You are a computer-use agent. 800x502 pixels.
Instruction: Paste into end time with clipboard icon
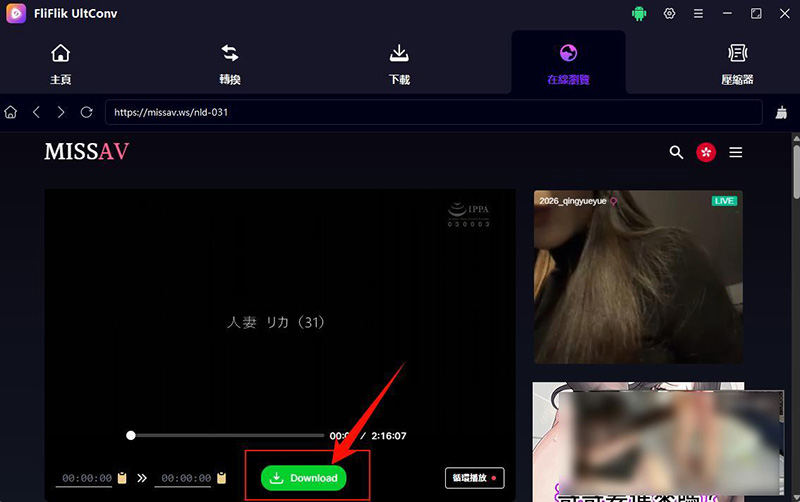(221, 478)
